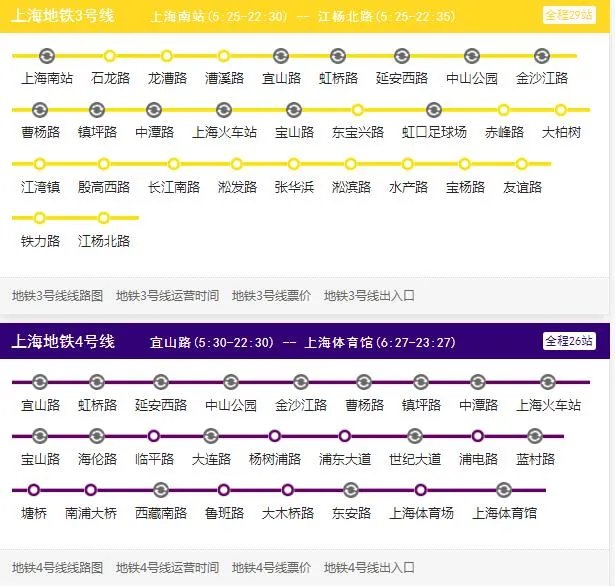This screenshot has height=586, width=615.
Task: Click the 江杨北路 terminal station marker
Action: coord(104,218)
